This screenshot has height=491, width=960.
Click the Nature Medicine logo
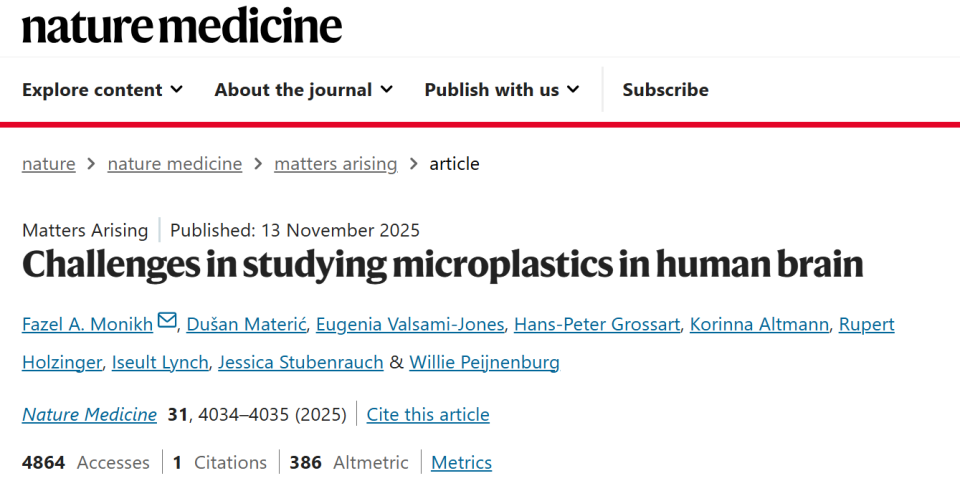182,26
